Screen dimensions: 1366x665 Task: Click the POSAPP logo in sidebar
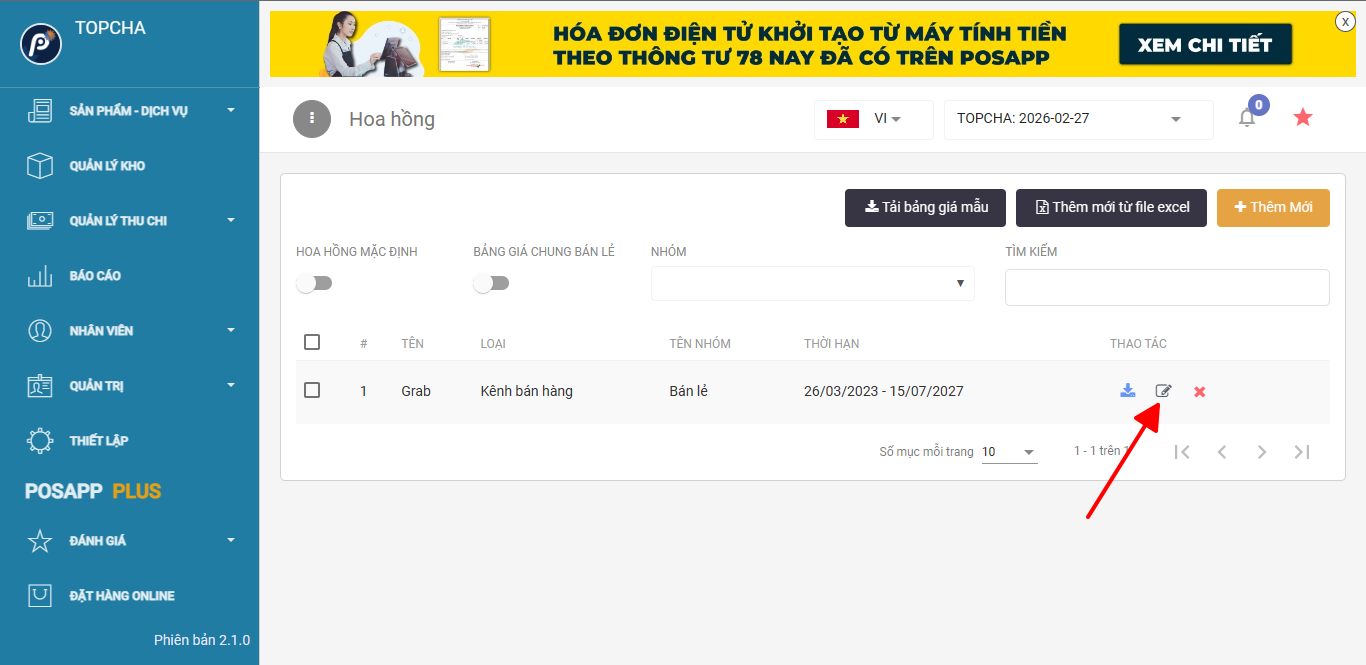point(41,45)
